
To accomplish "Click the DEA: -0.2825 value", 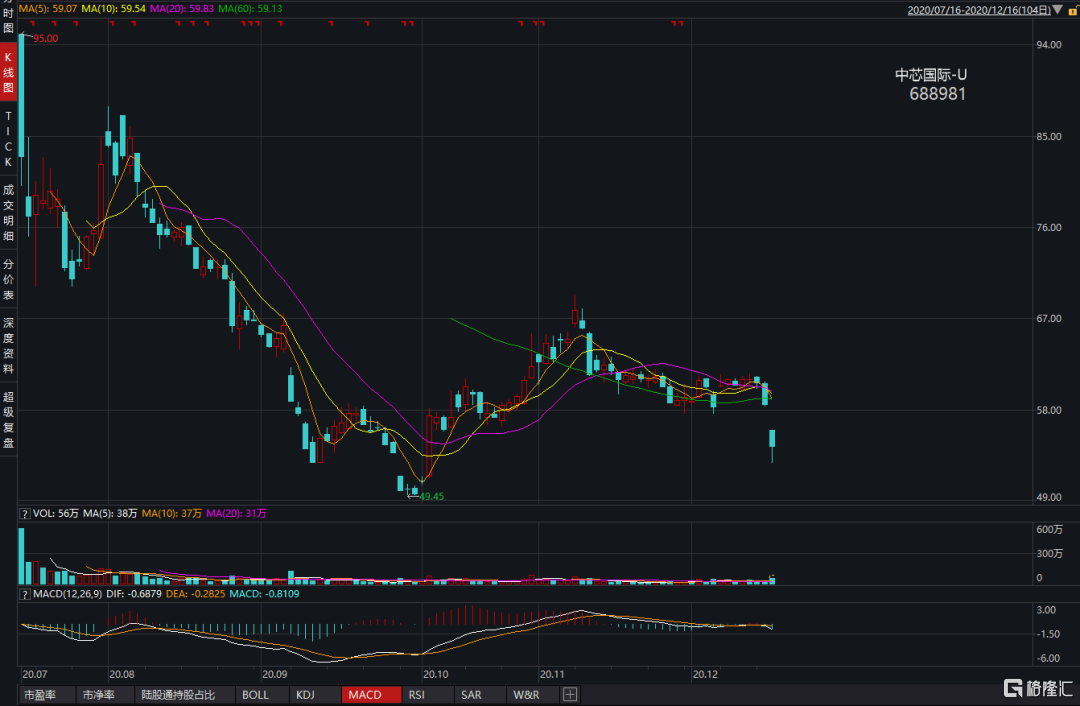I will [x=196, y=594].
